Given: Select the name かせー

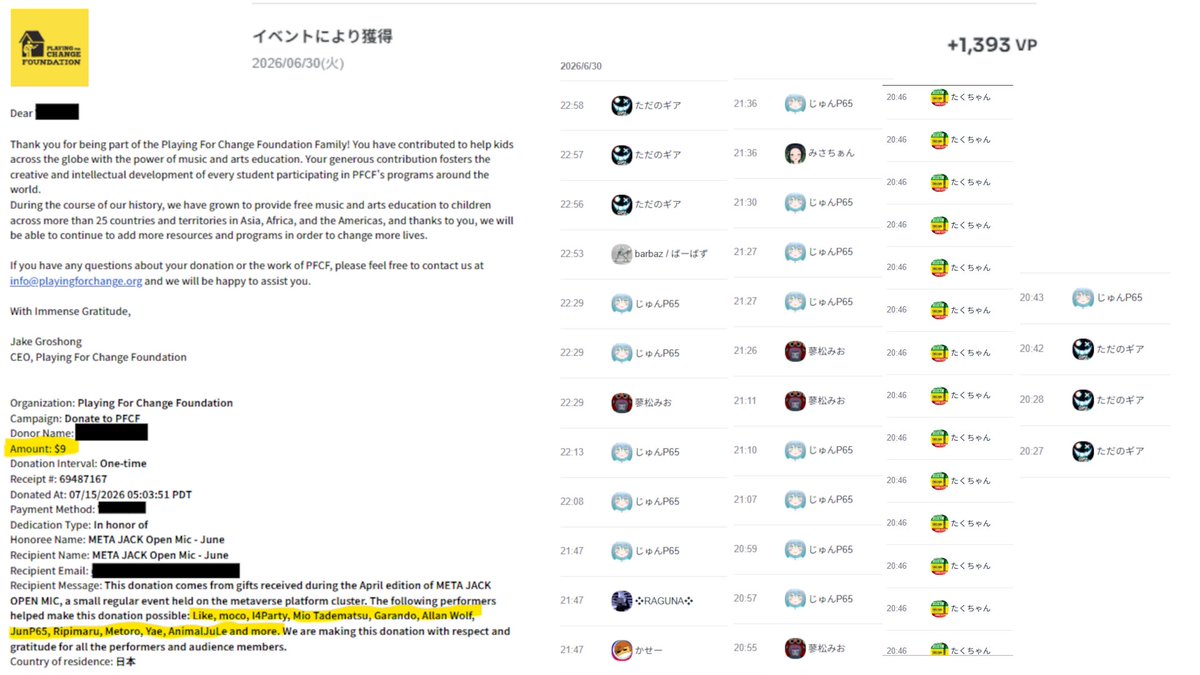Looking at the screenshot, I should (x=648, y=650).
